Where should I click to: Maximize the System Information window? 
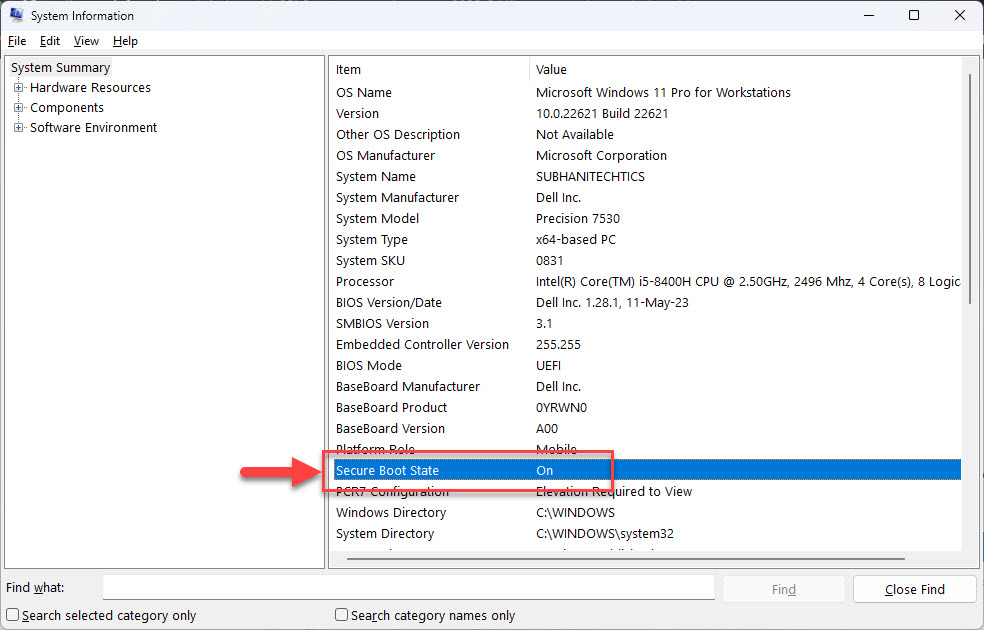click(914, 15)
